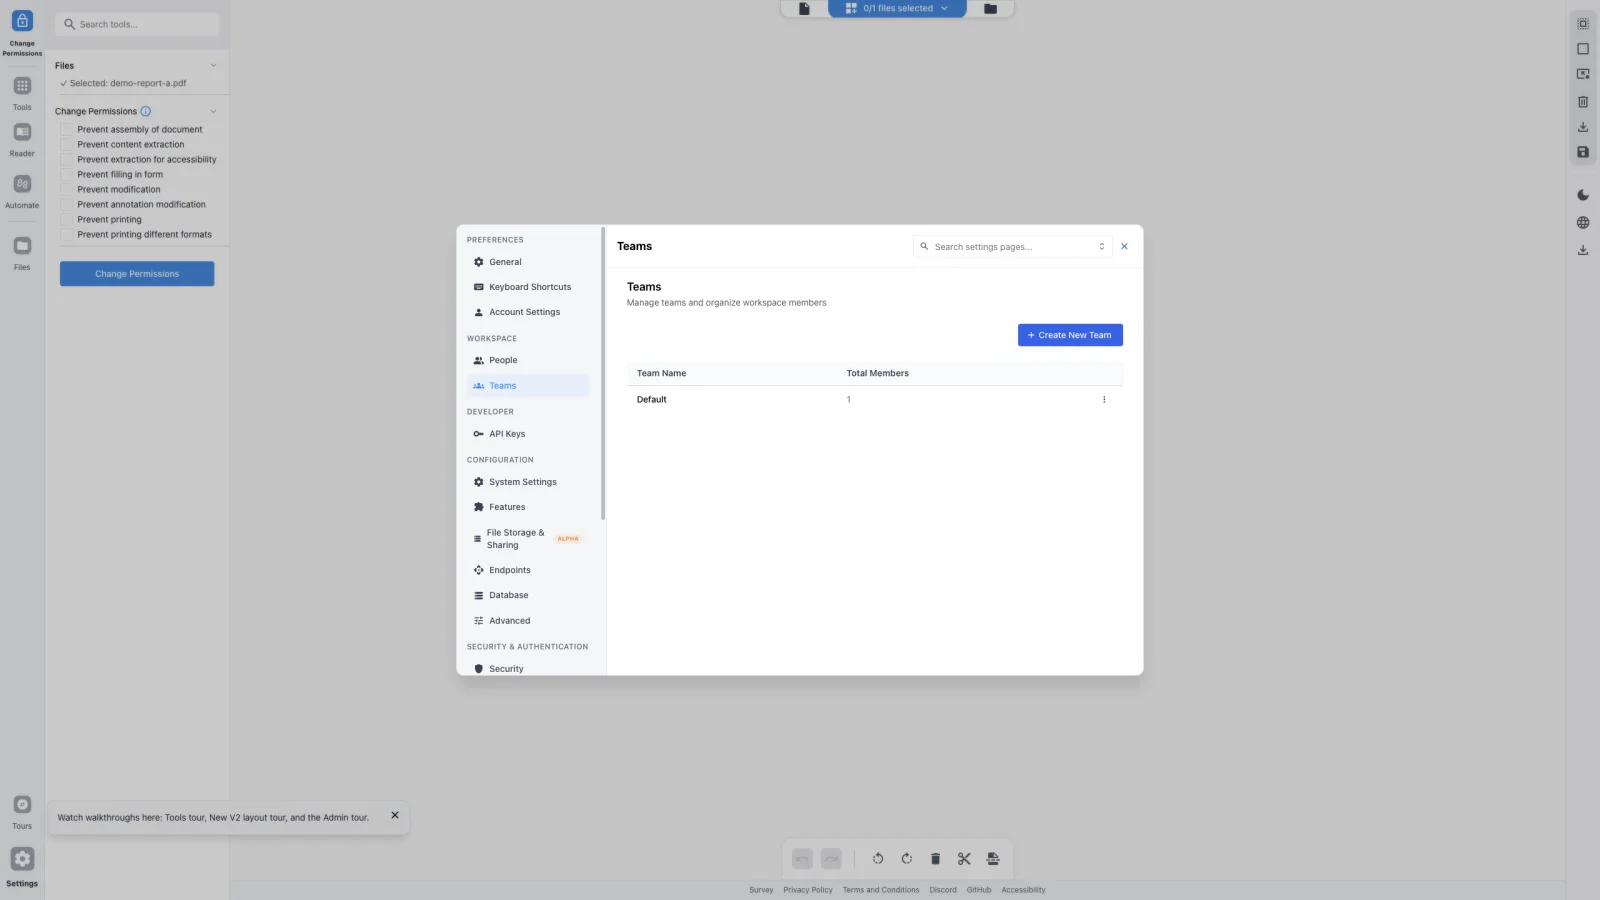
Task: Select the Teams settings item
Action: pyautogui.click(x=528, y=385)
